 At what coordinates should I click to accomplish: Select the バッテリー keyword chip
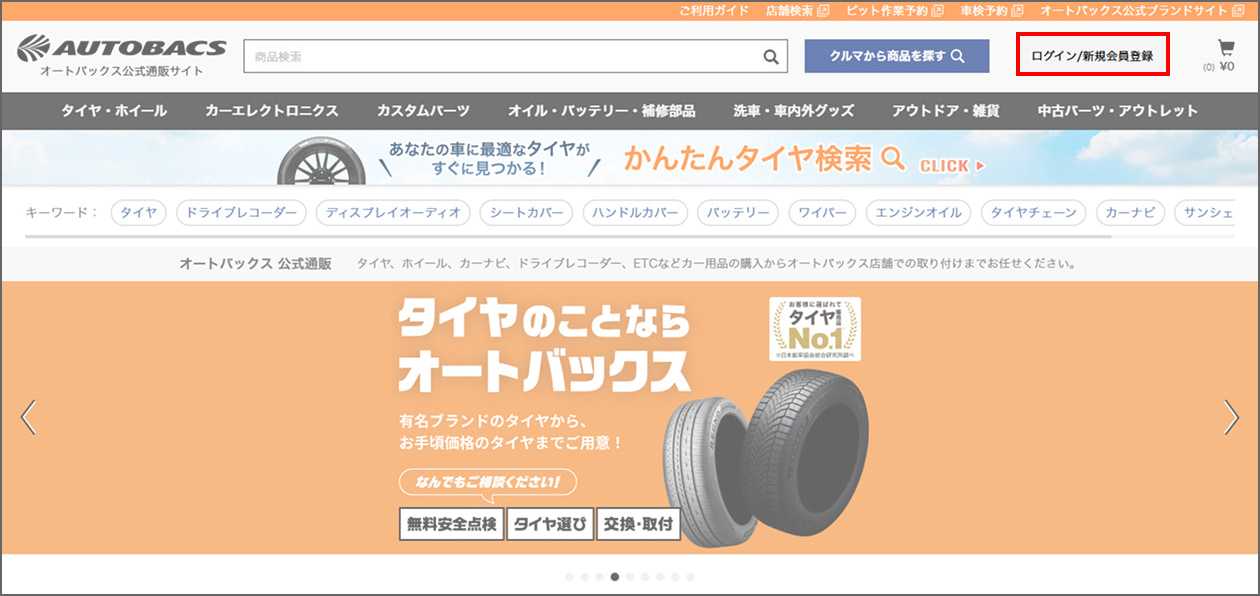738,213
